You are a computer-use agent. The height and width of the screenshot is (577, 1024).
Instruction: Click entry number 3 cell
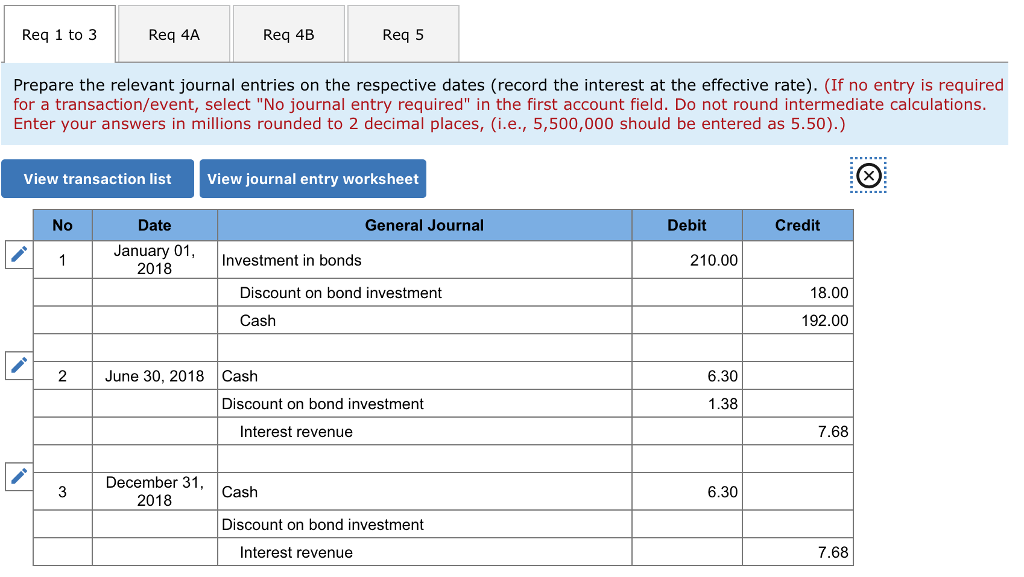63,491
